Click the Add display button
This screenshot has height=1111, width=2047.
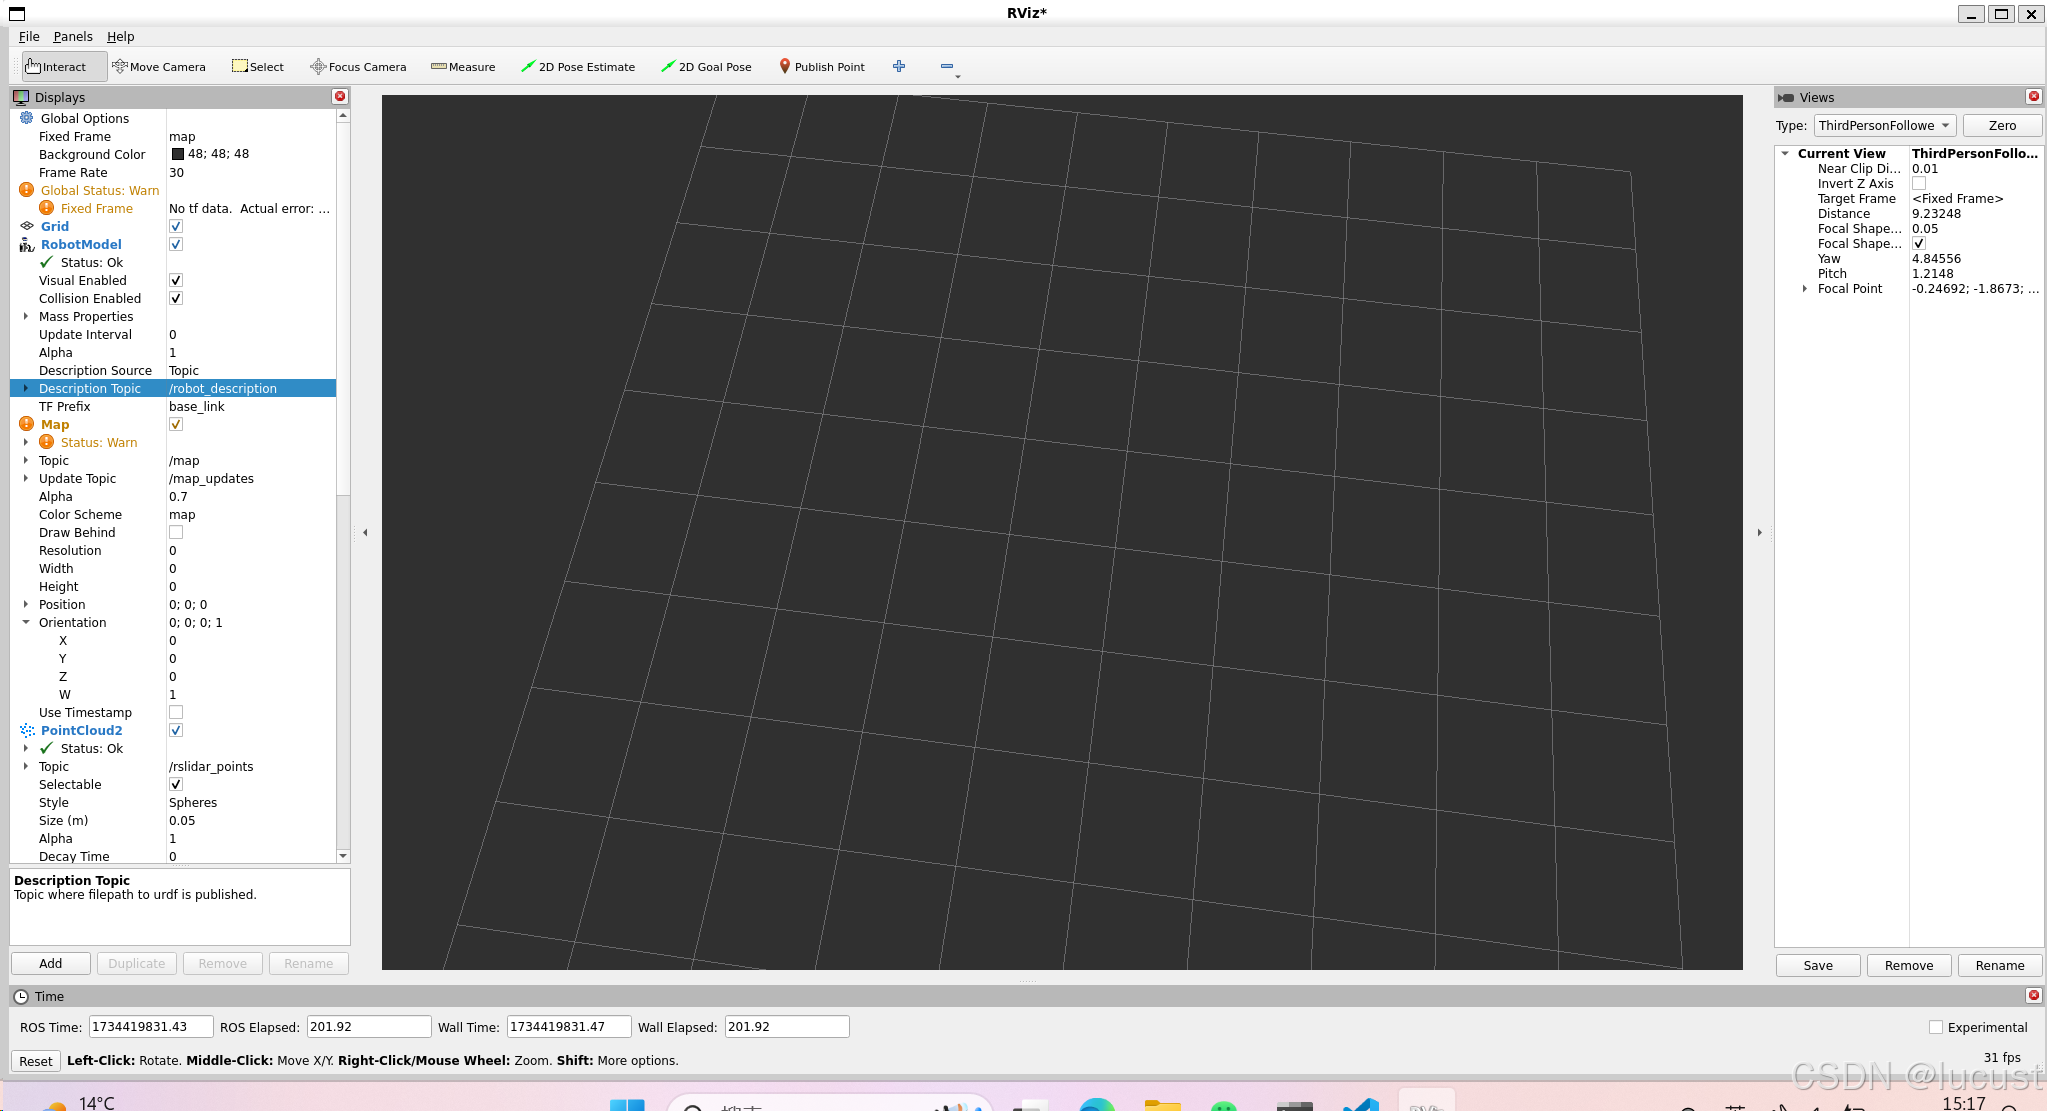pyautogui.click(x=51, y=963)
